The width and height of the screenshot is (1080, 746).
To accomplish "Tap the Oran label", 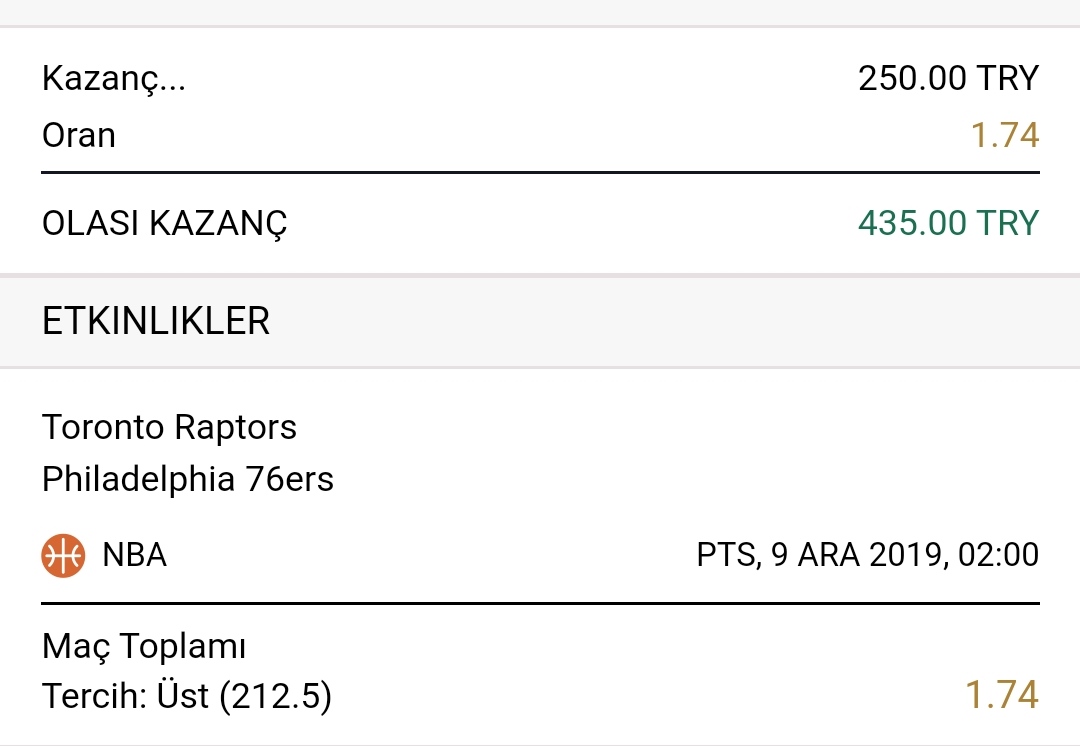I will (79, 135).
